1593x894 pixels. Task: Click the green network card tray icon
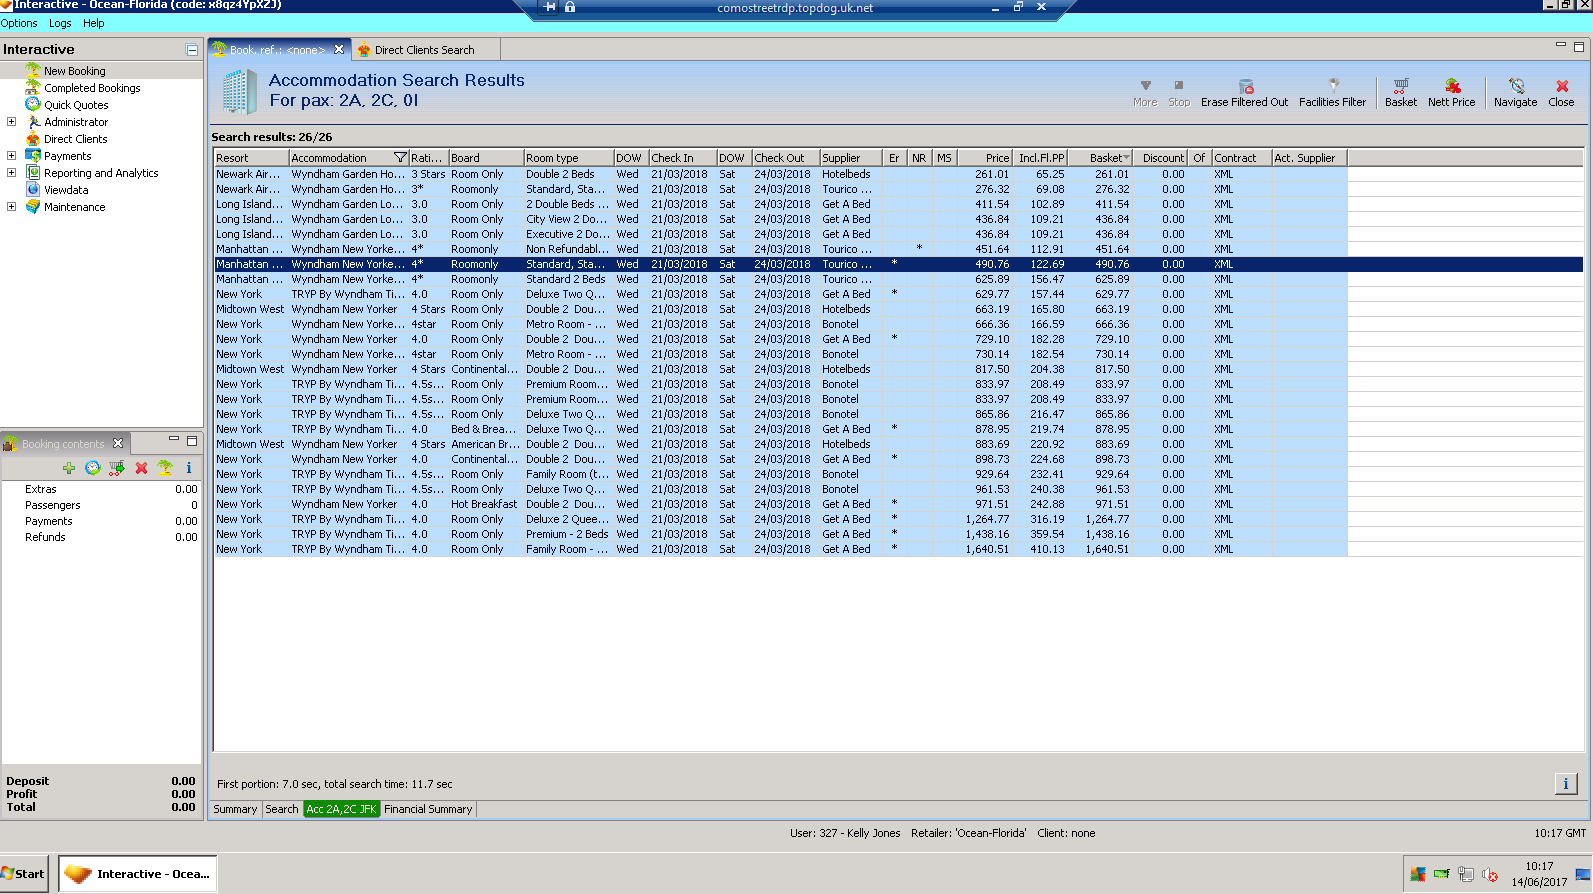pos(1441,874)
